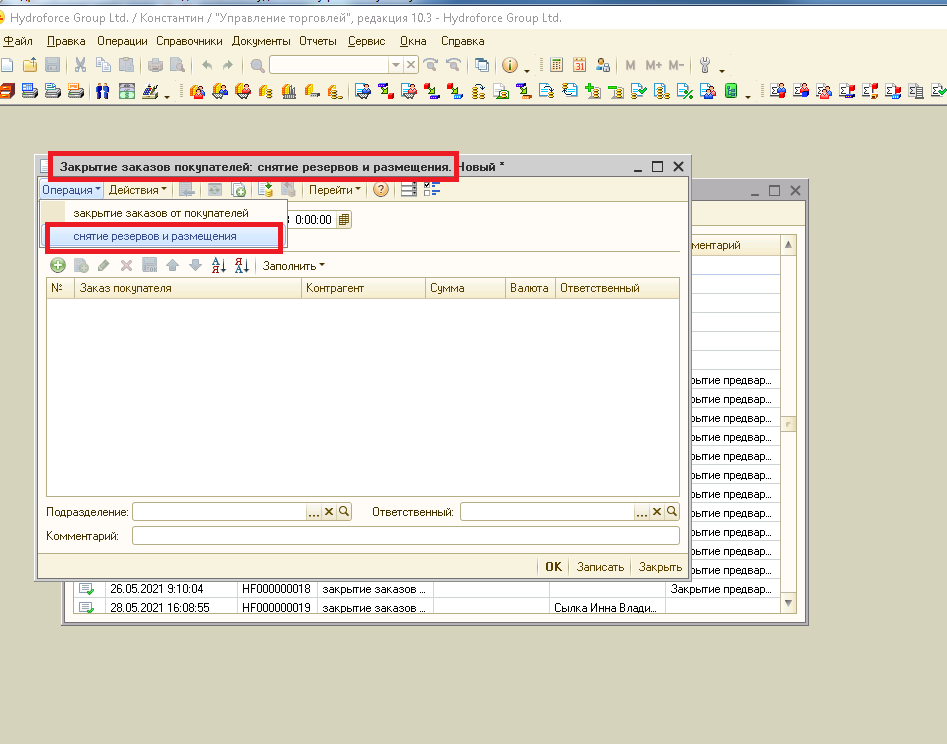This screenshot has height=744, width=947.
Task: Open the Справочники menu
Action: [189, 41]
